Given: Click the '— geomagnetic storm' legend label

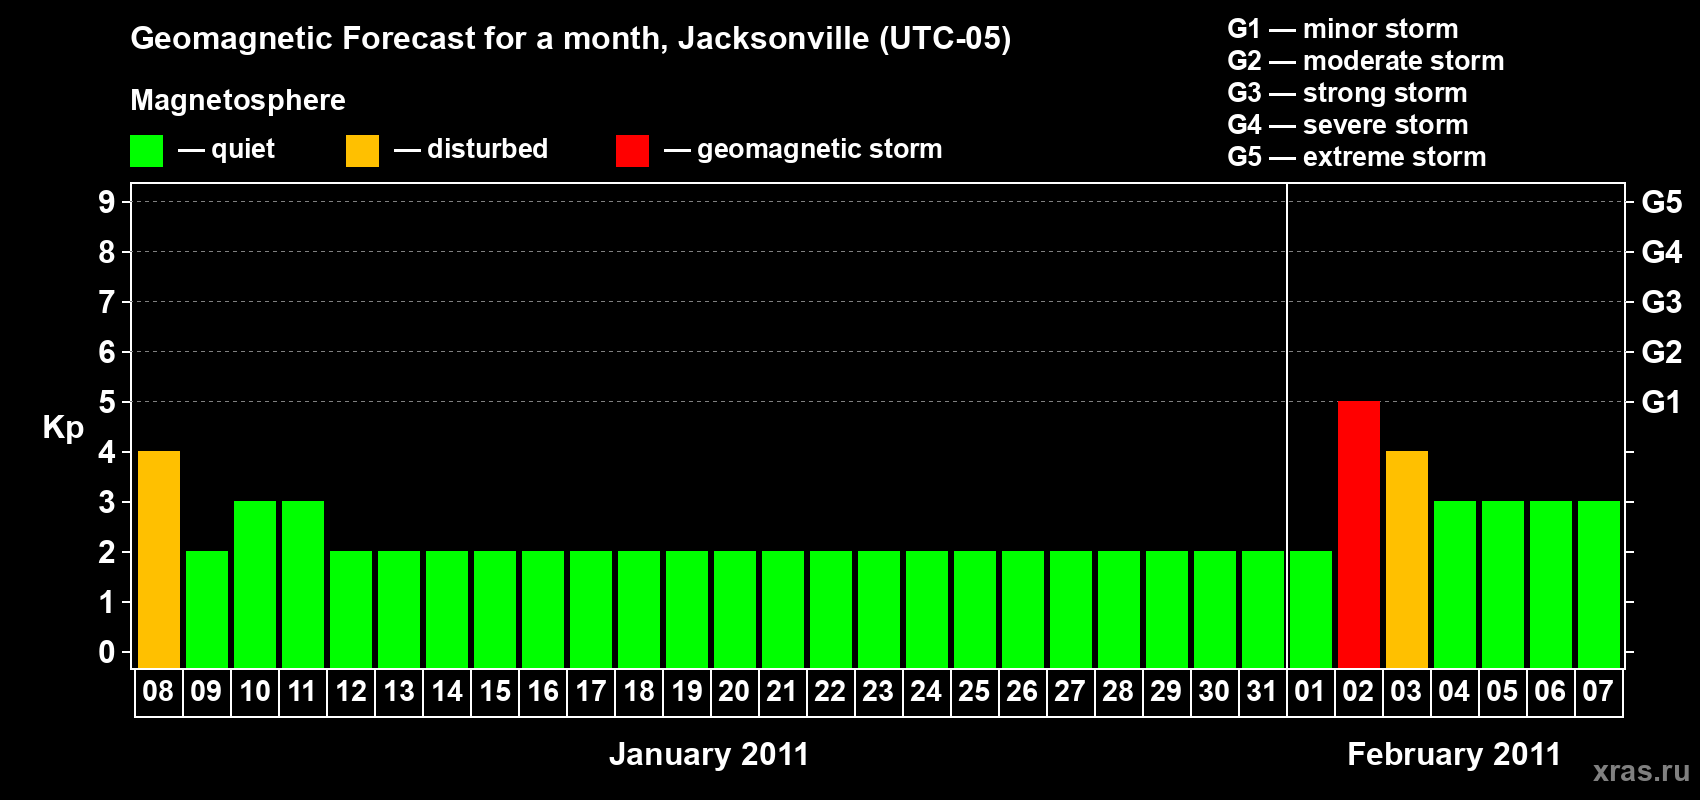Looking at the screenshot, I should [803, 150].
